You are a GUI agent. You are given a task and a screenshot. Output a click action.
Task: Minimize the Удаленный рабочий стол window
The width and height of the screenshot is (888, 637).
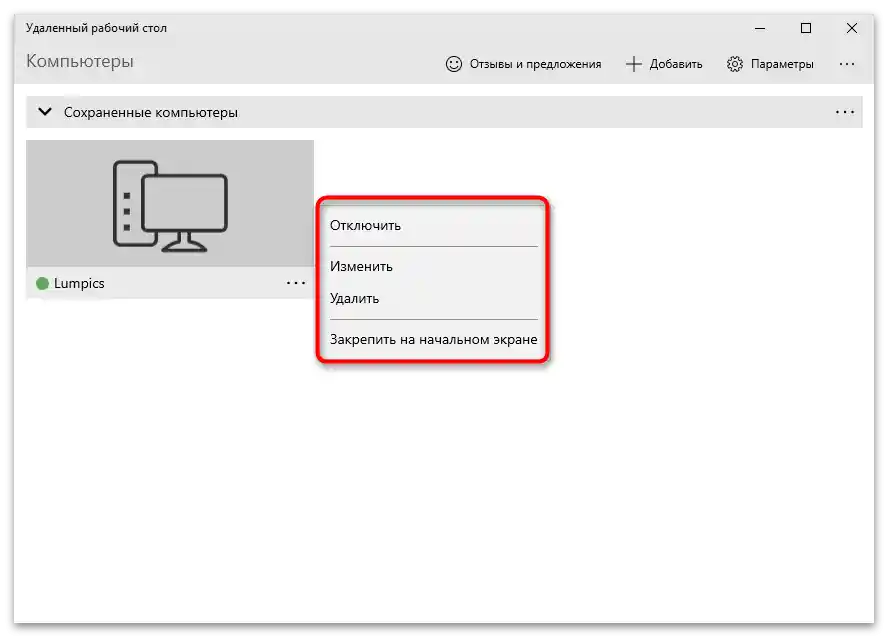(760, 28)
